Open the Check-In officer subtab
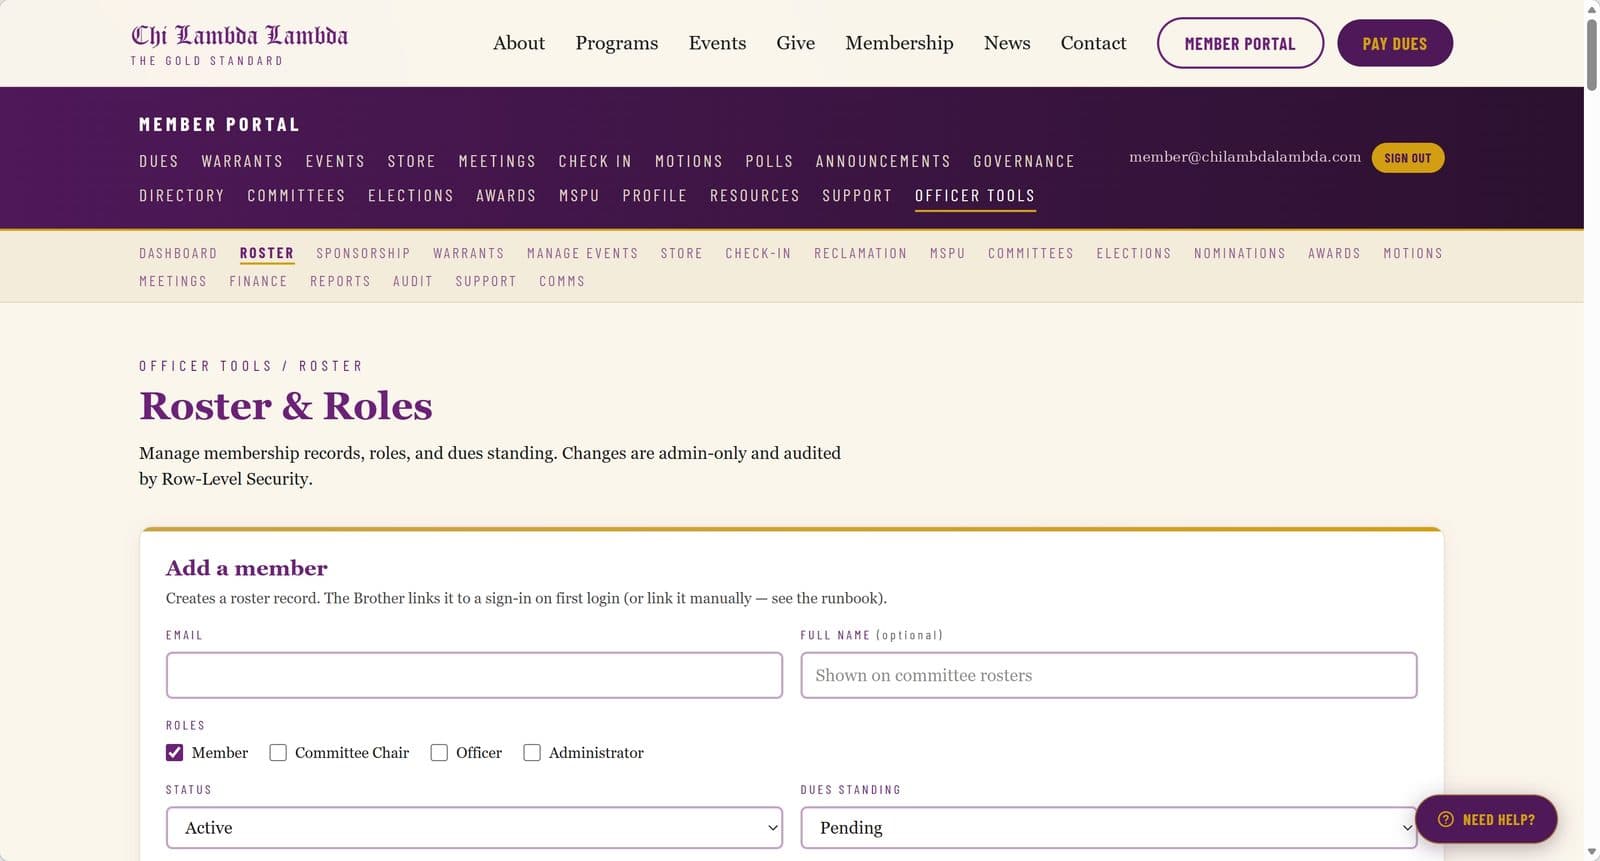Viewport: 1600px width, 861px height. pyautogui.click(x=758, y=254)
